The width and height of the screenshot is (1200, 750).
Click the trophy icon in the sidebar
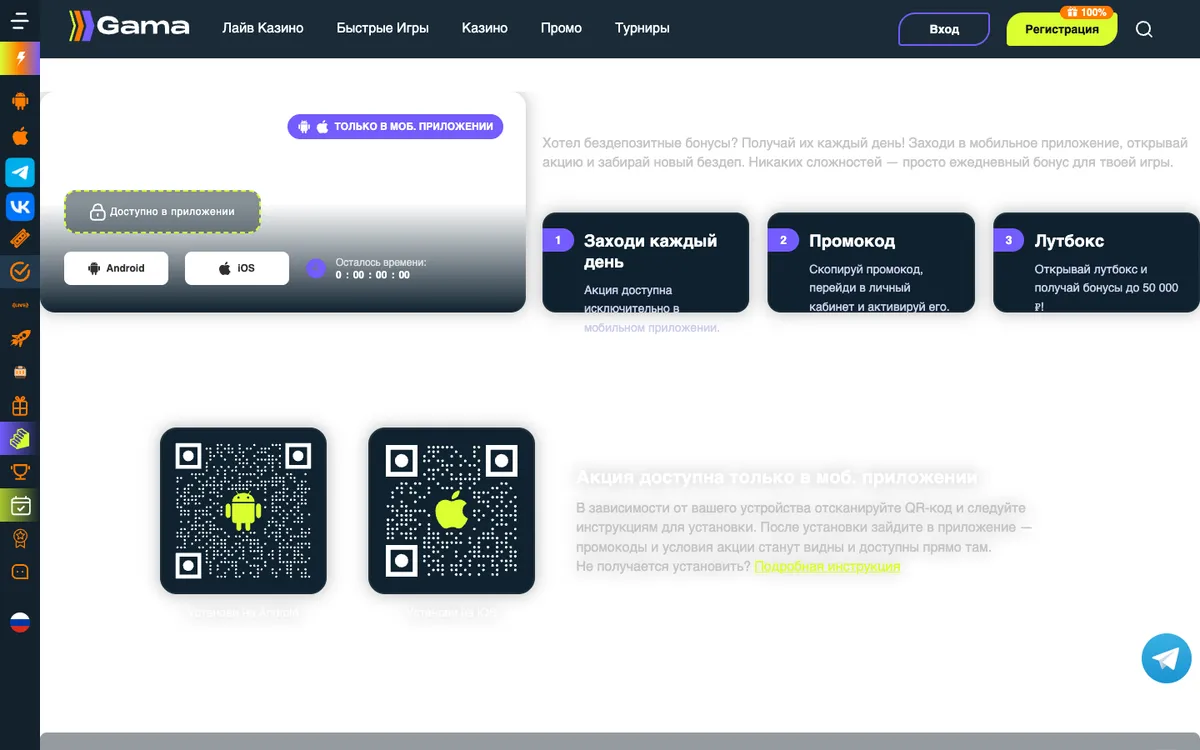coord(20,471)
